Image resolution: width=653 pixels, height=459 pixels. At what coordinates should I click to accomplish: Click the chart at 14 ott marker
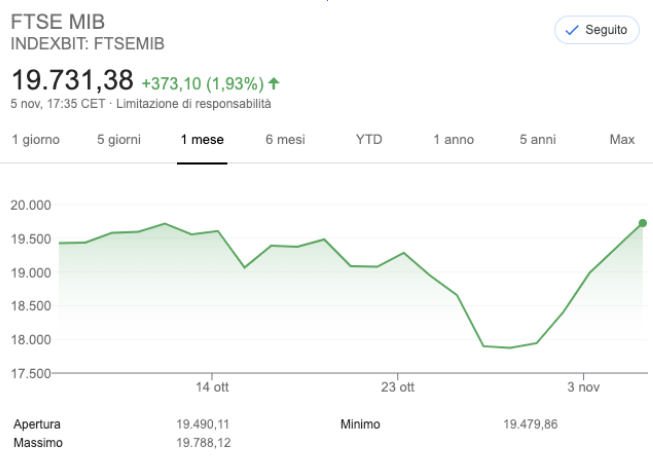tap(213, 385)
